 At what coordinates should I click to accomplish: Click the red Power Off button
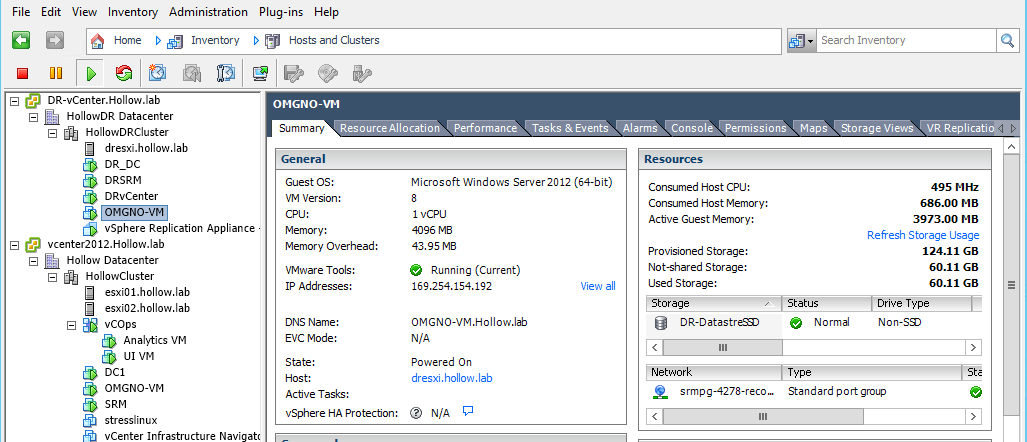pyautogui.click(x=23, y=73)
